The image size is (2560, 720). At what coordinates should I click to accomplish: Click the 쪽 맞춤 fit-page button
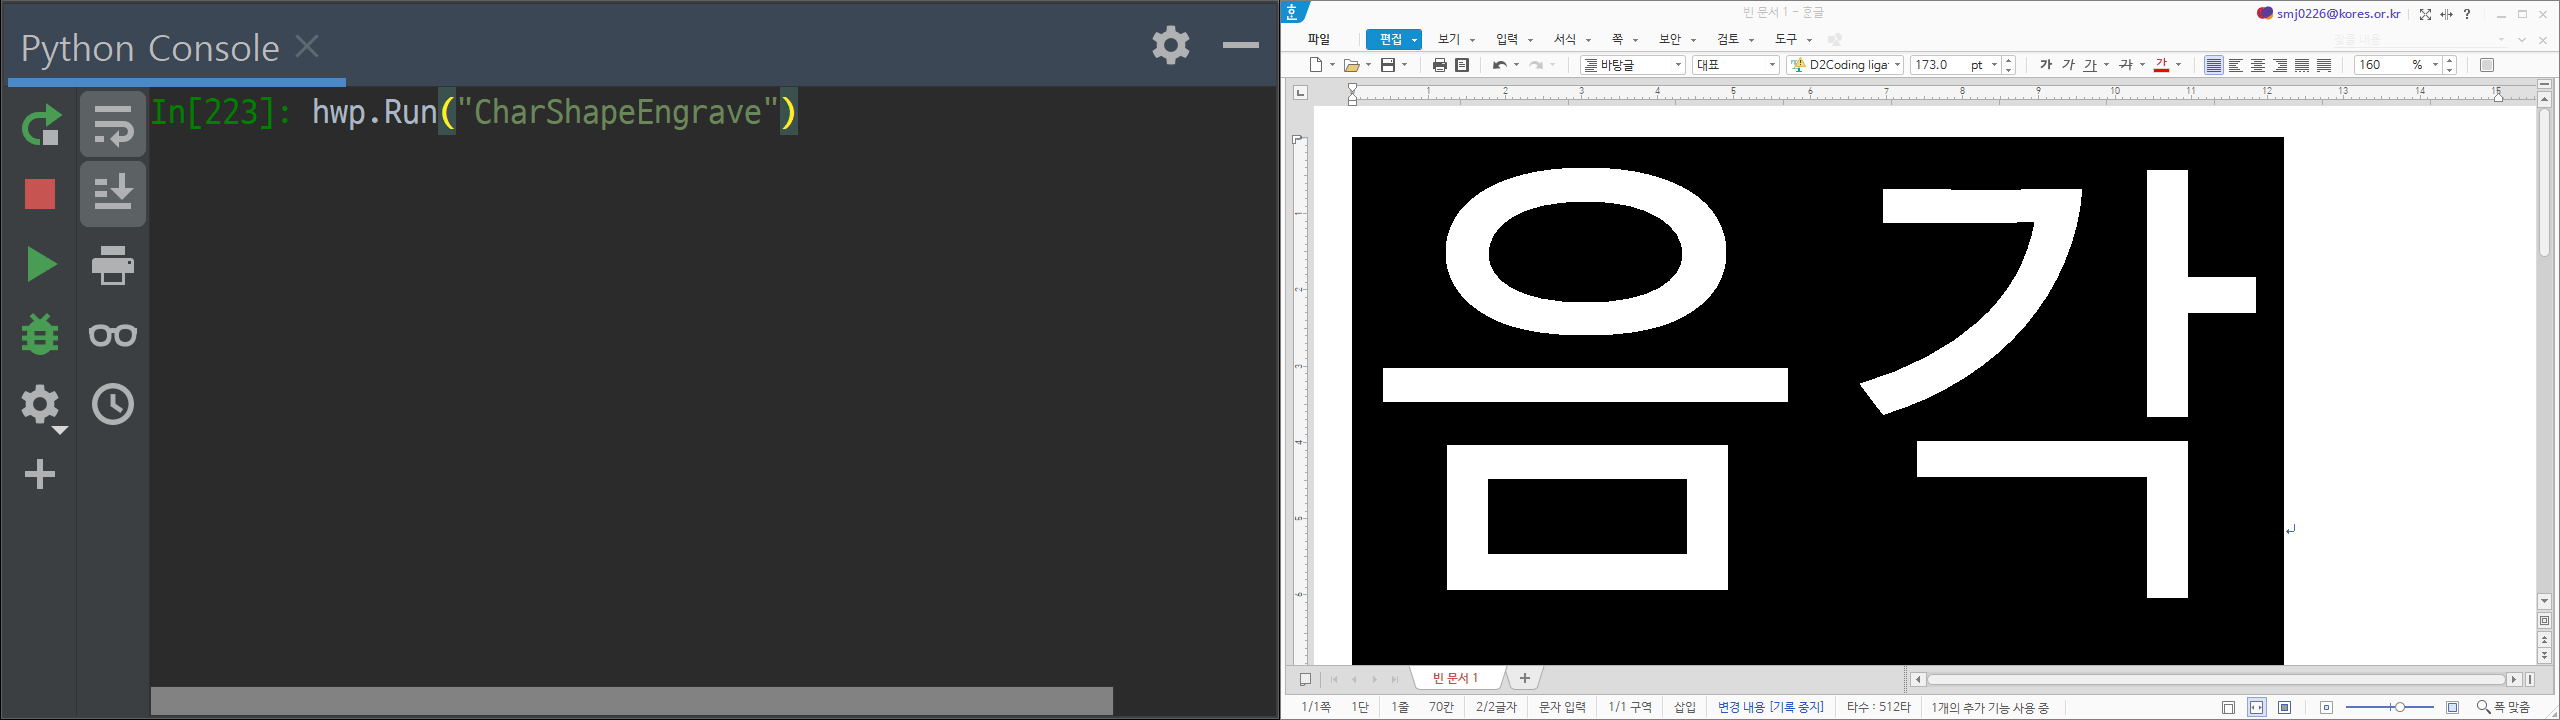point(2503,707)
